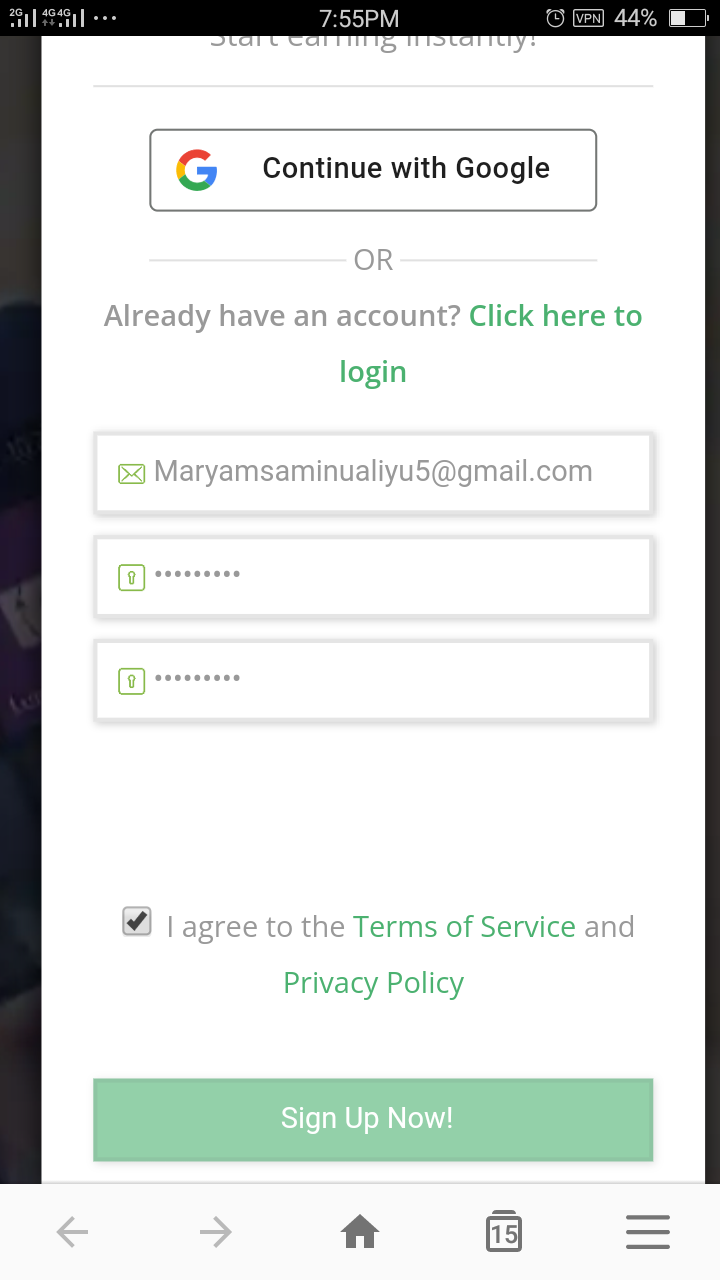The width and height of the screenshot is (720, 1280).
Task: Tap the battery icon in status bar
Action: [689, 18]
